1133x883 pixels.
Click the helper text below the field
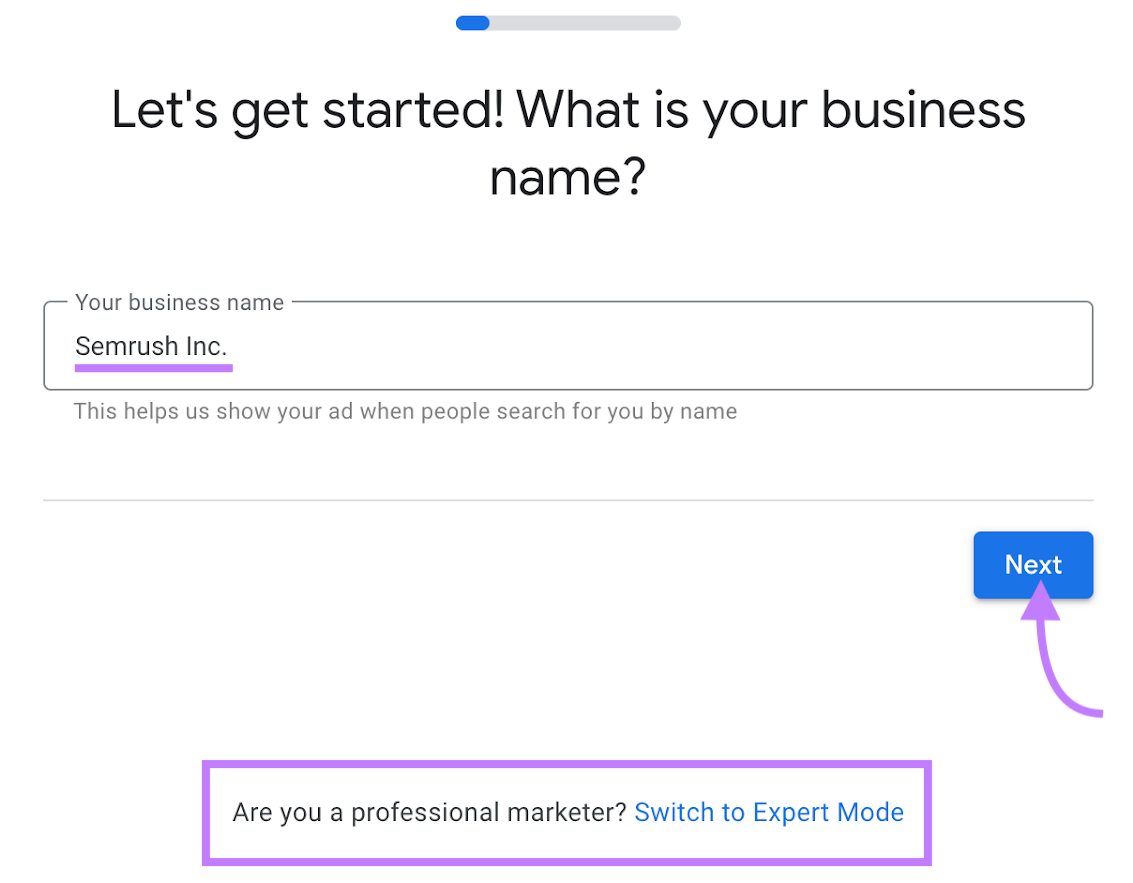tap(405, 411)
